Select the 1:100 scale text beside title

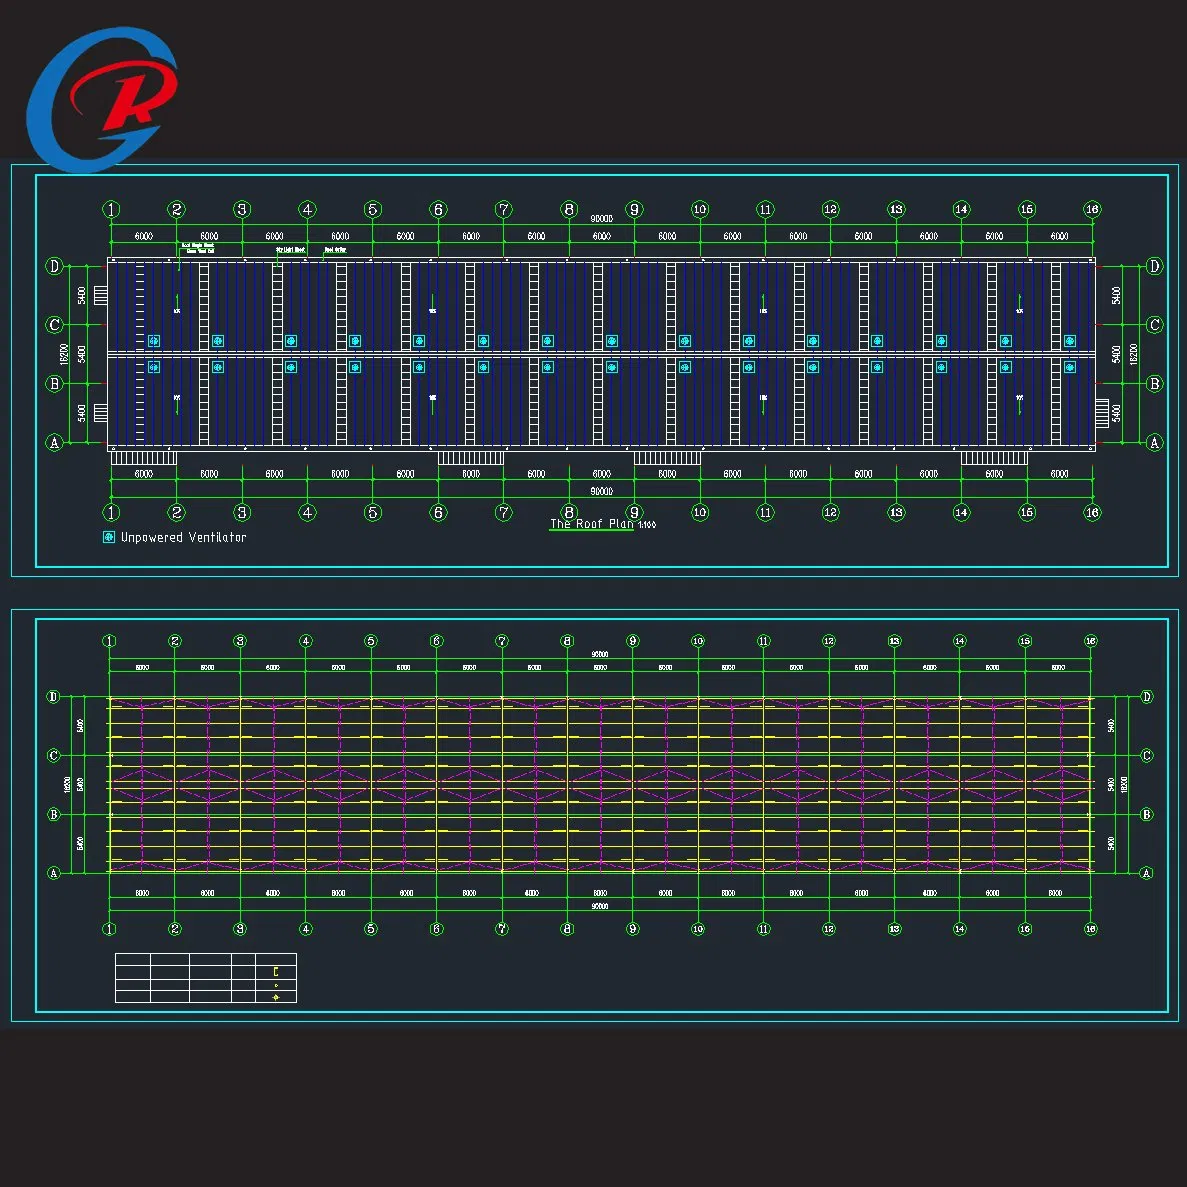647,525
